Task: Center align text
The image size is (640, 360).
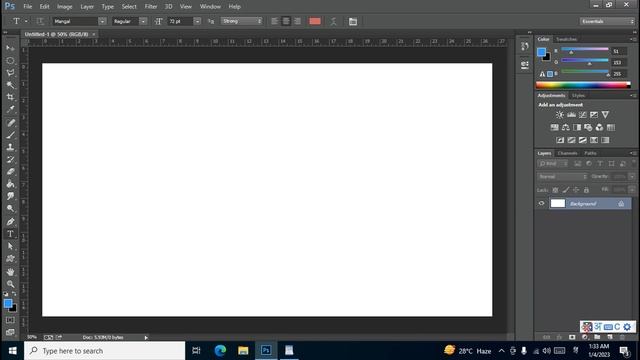Action: [286, 21]
